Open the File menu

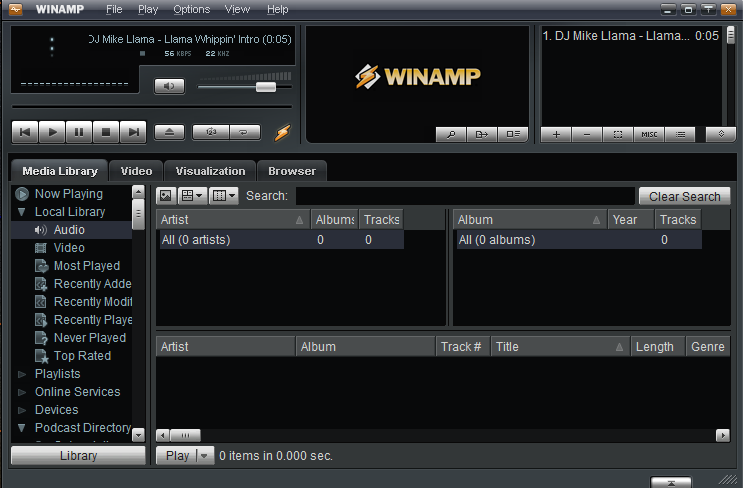[114, 9]
